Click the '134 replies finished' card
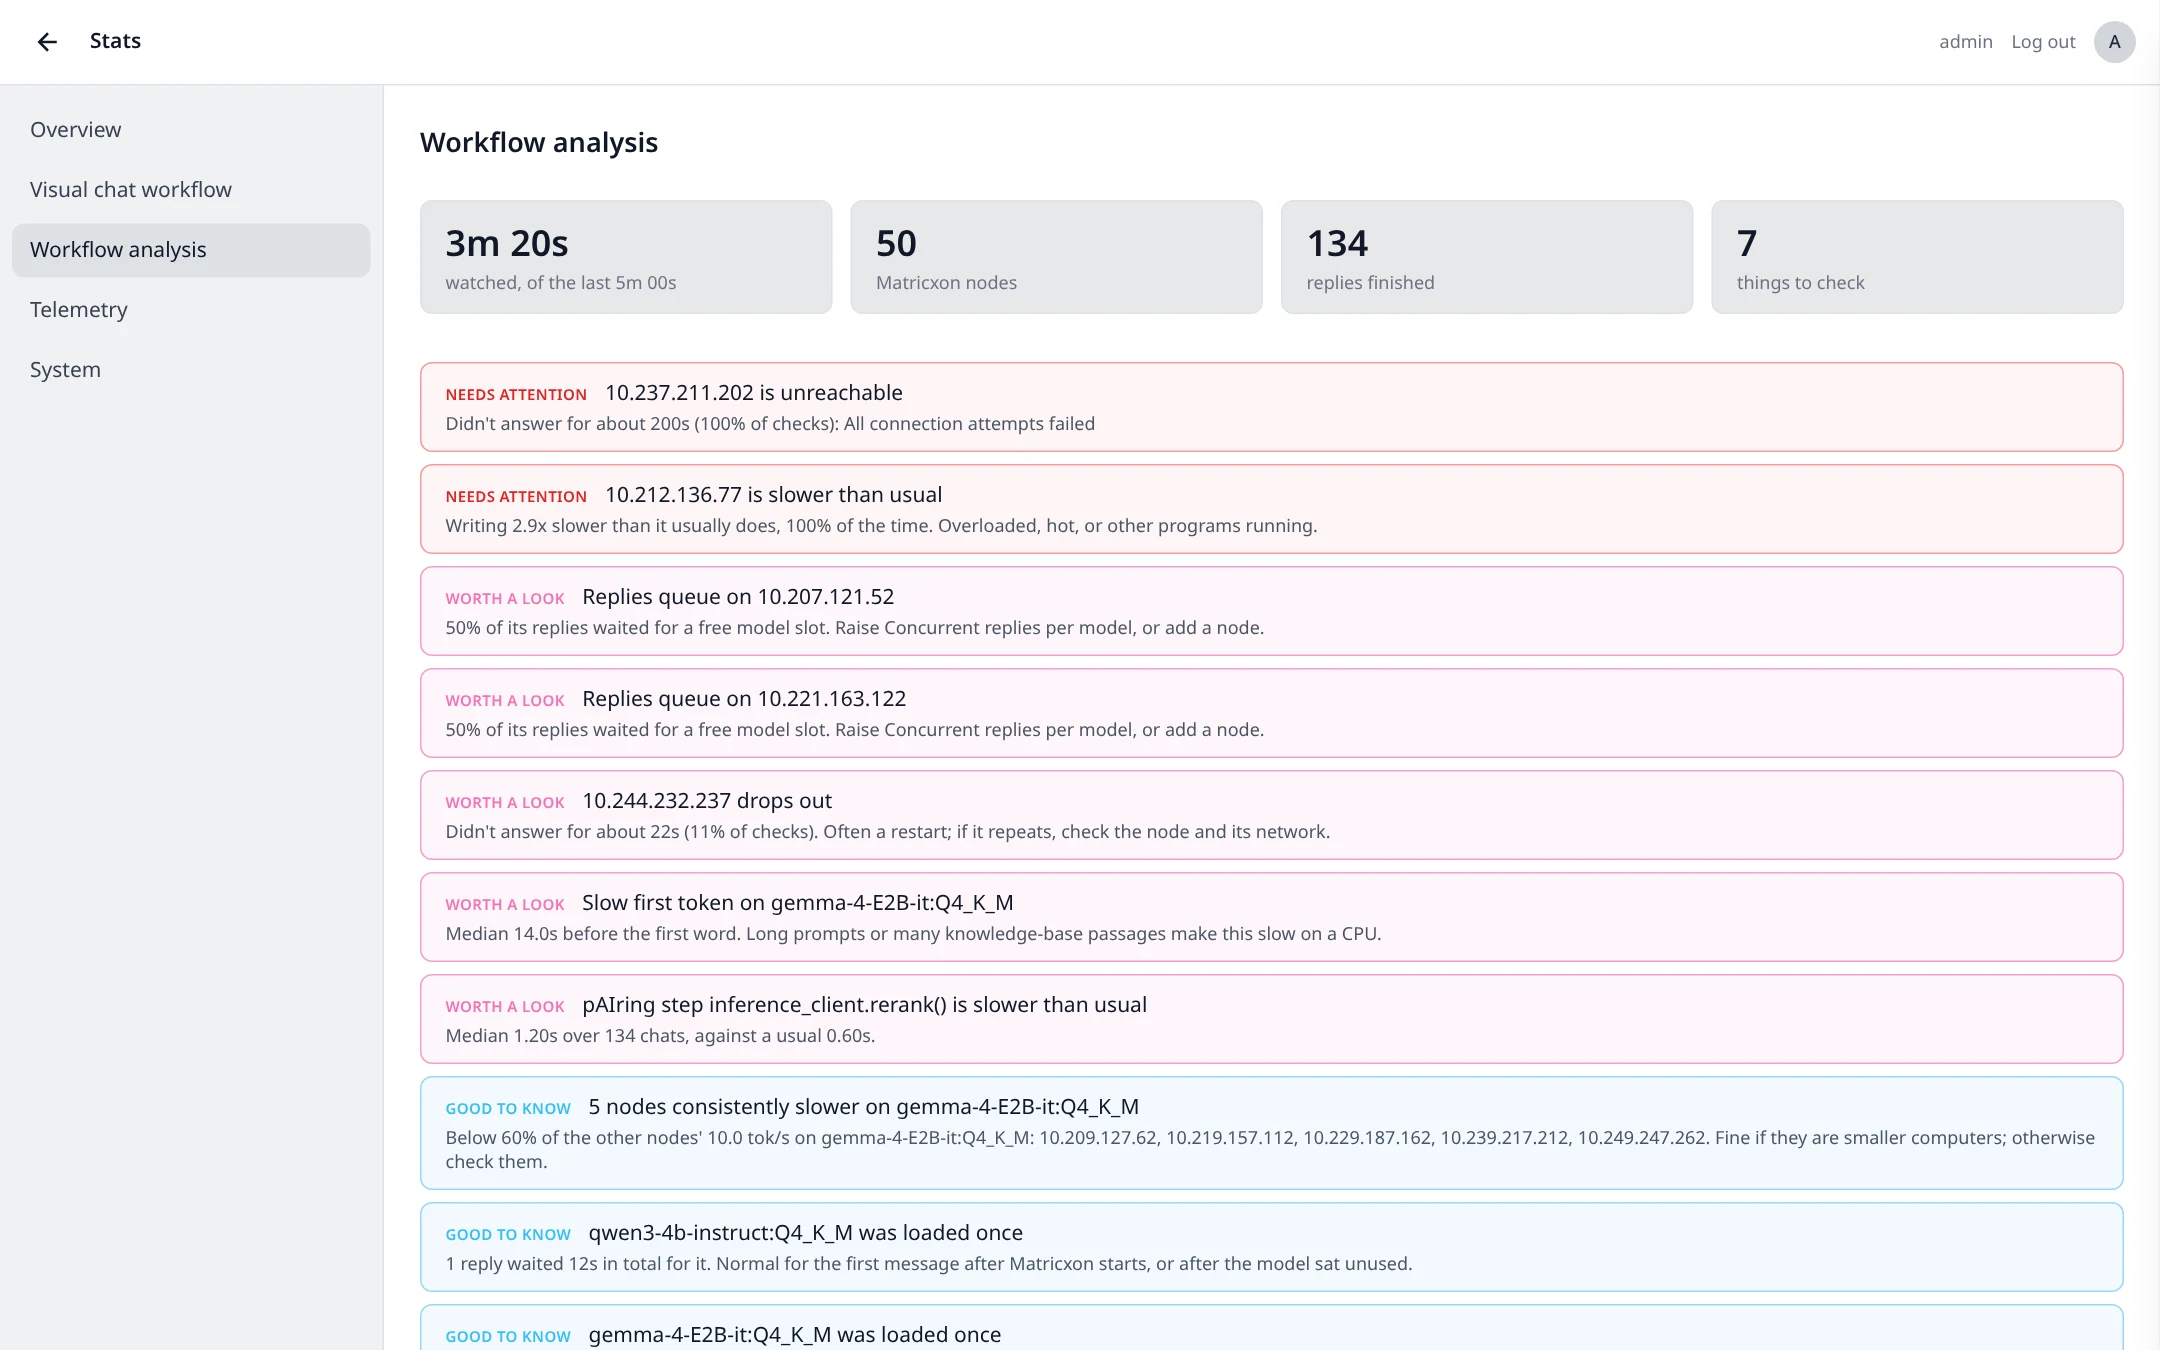 coord(1487,257)
